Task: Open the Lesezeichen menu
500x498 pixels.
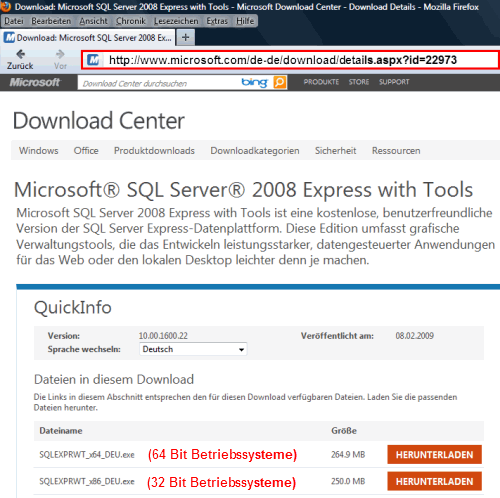Action: click(176, 21)
